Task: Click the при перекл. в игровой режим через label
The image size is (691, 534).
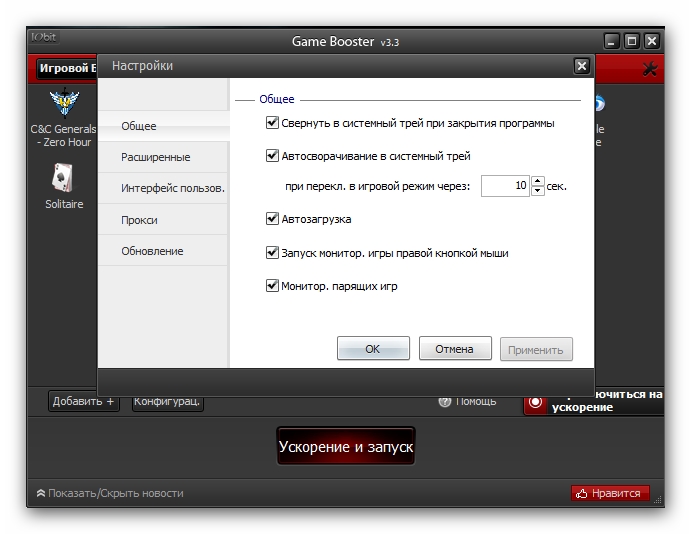Action: (x=377, y=186)
